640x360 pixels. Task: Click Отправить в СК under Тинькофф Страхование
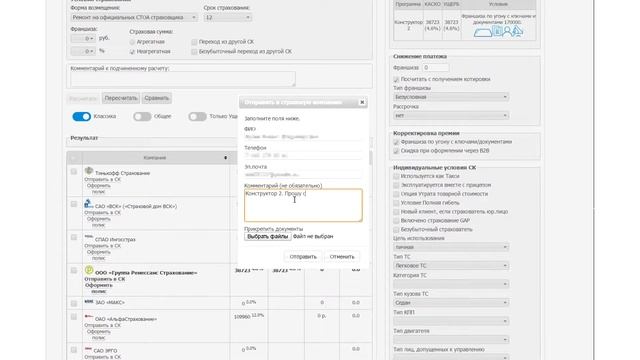[102, 180]
